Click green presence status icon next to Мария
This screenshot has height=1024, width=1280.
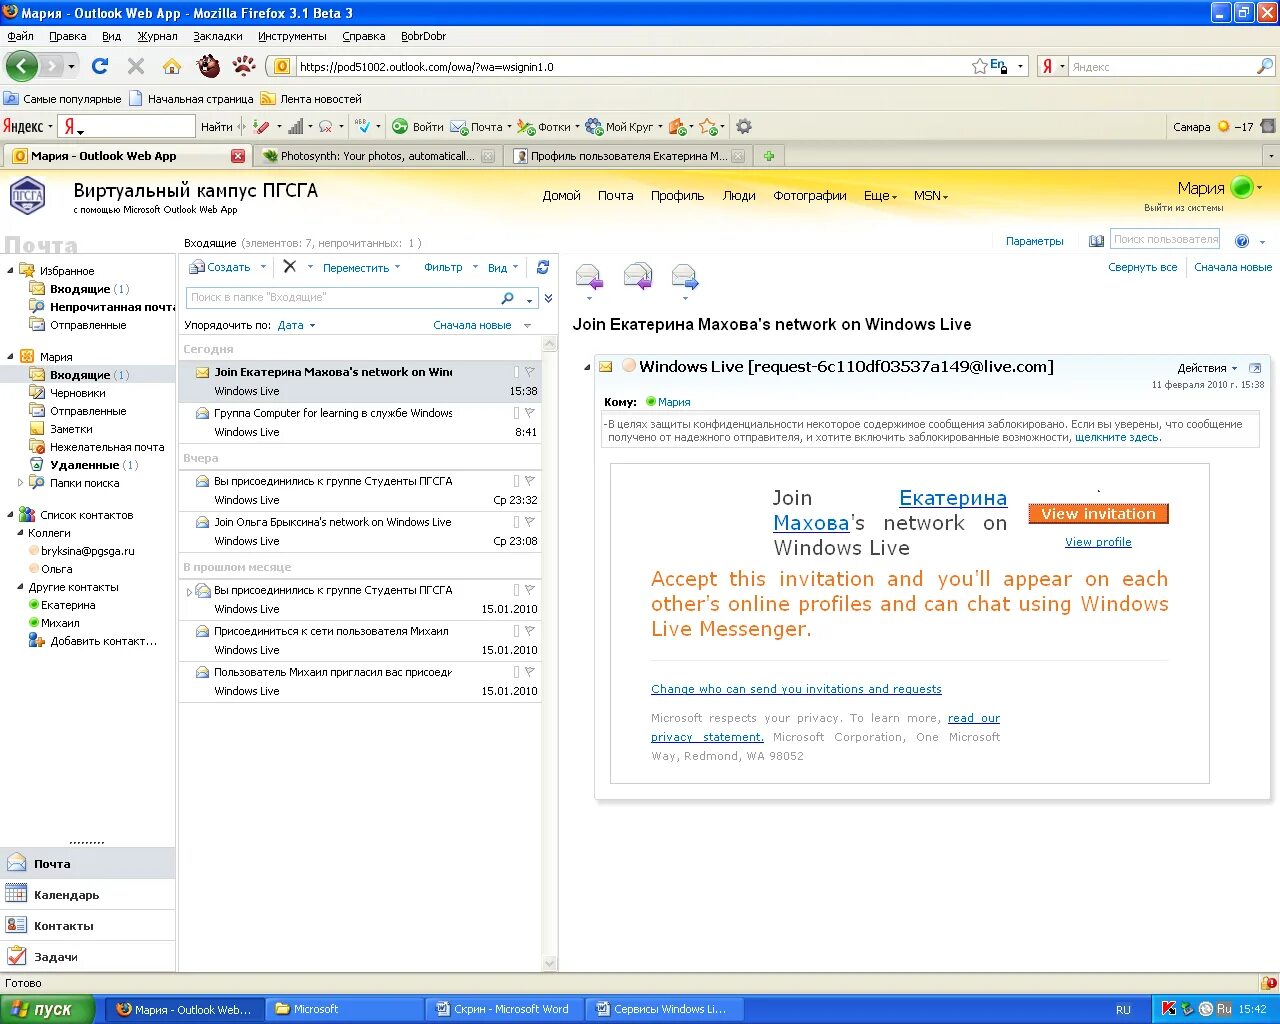tap(1242, 187)
